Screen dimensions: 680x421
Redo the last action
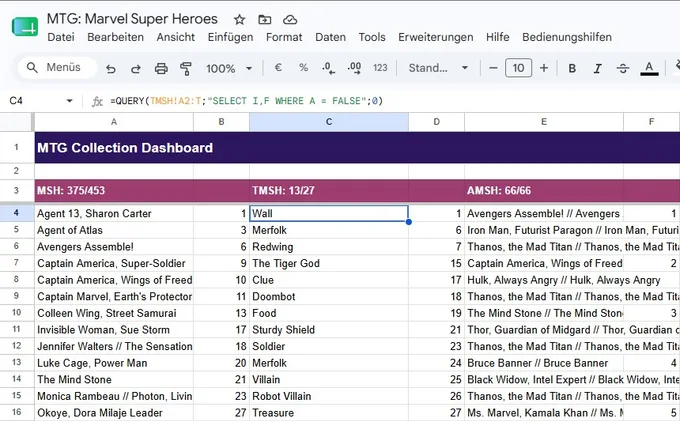[136, 68]
